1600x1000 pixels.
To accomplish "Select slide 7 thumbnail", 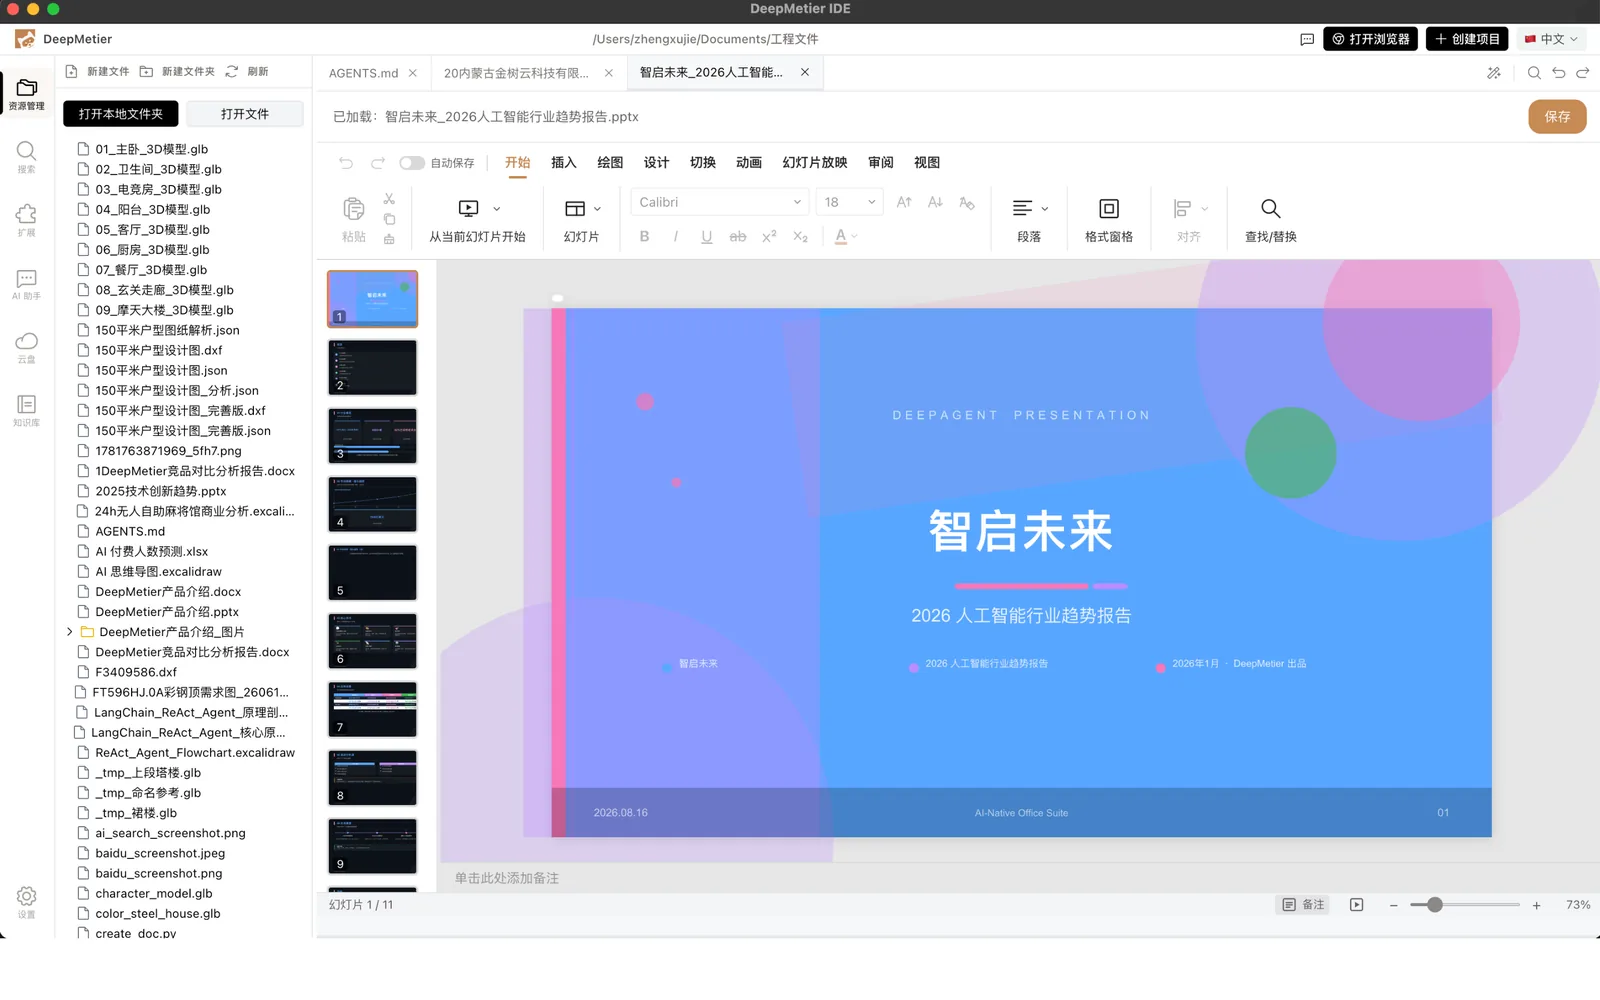I will click(372, 709).
